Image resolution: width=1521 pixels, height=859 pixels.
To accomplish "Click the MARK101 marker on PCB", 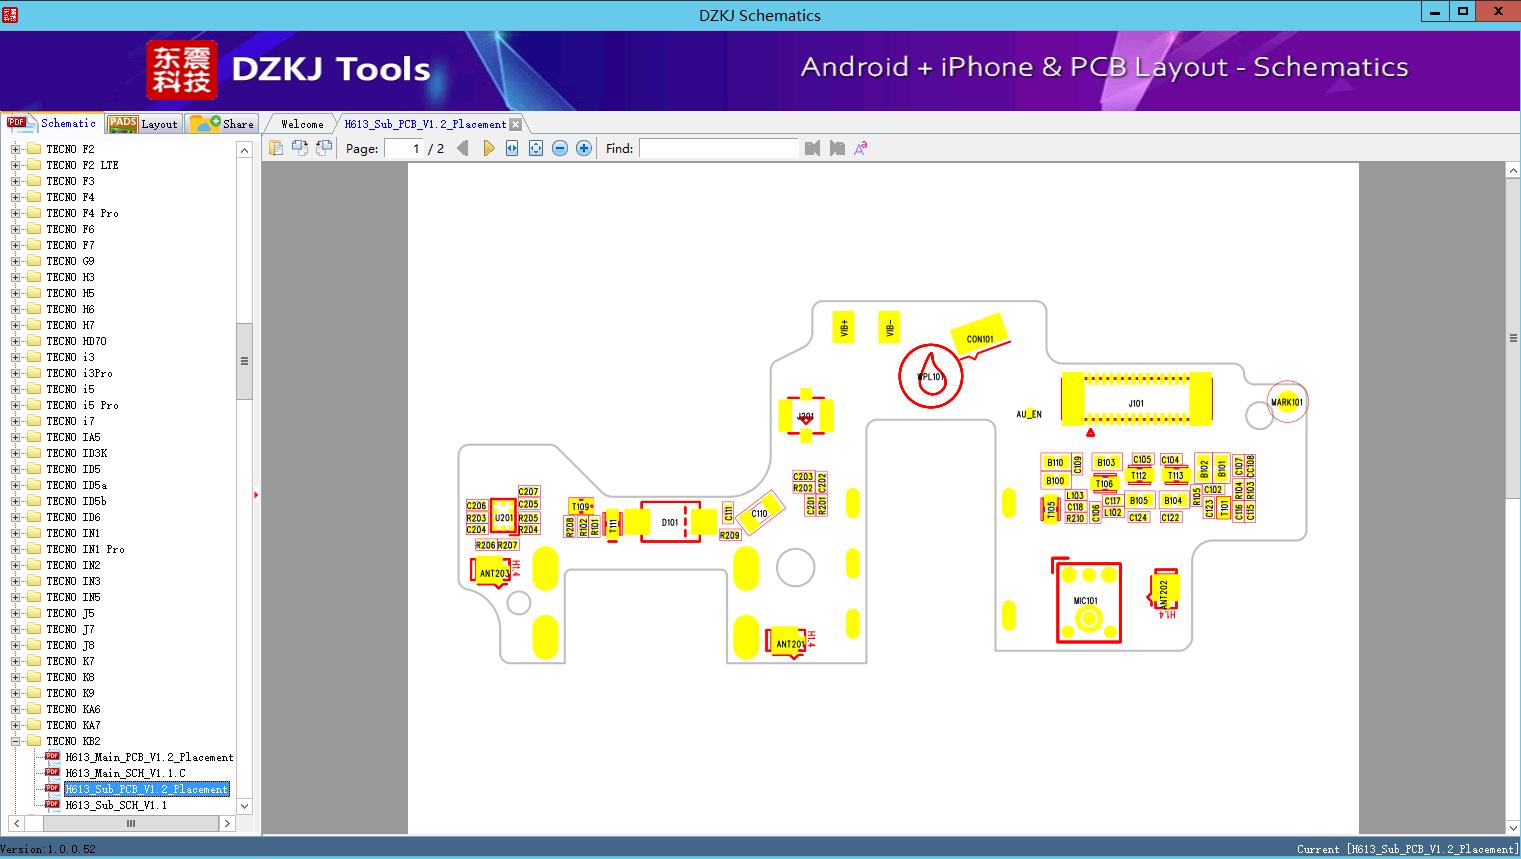I will click(x=1287, y=402).
